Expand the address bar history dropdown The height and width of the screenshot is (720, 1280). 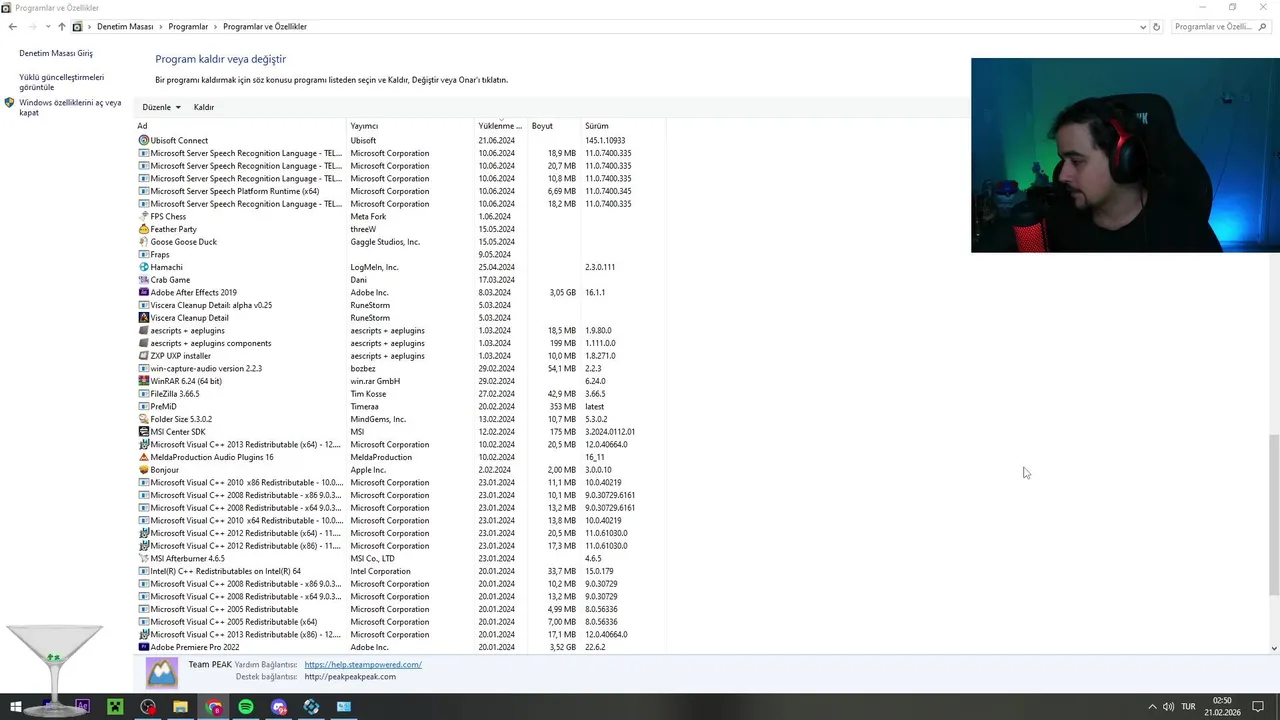1143,27
